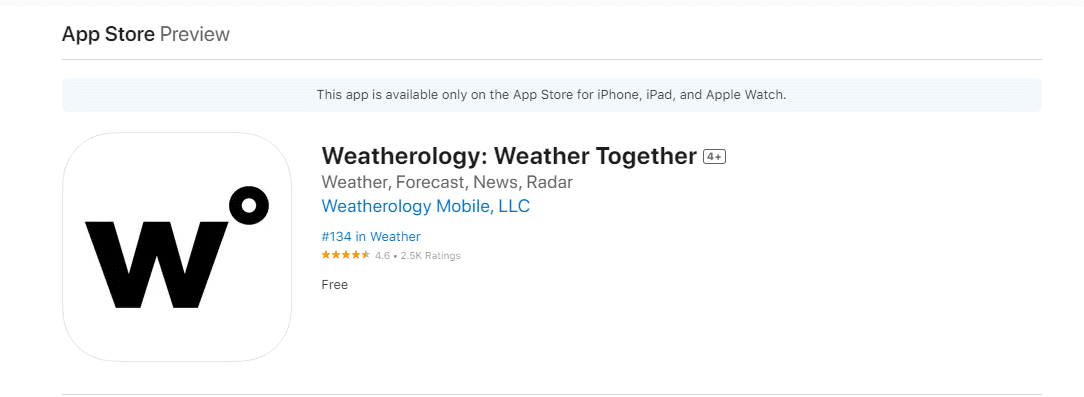The image size is (1084, 397).
Task: Open the #134 in Weather chart link
Action: [371, 237]
